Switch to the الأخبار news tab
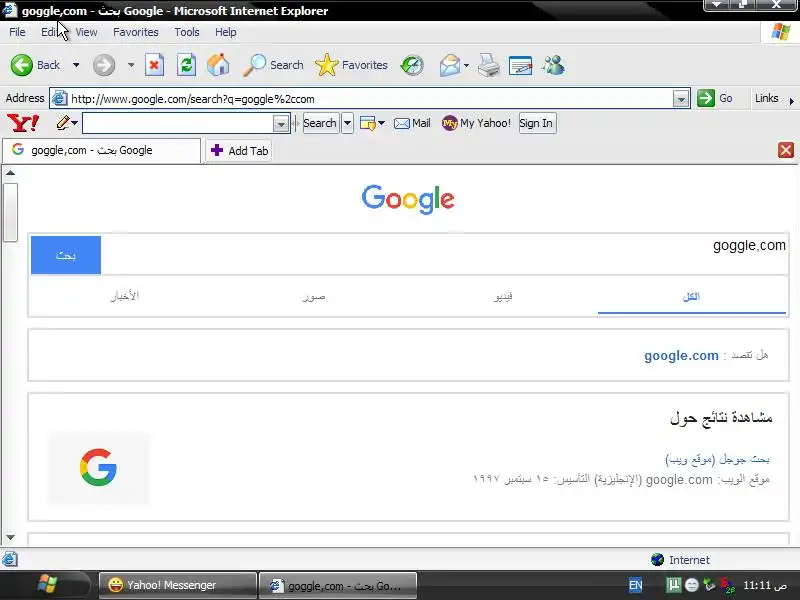This screenshot has height=600, width=800. tap(124, 296)
